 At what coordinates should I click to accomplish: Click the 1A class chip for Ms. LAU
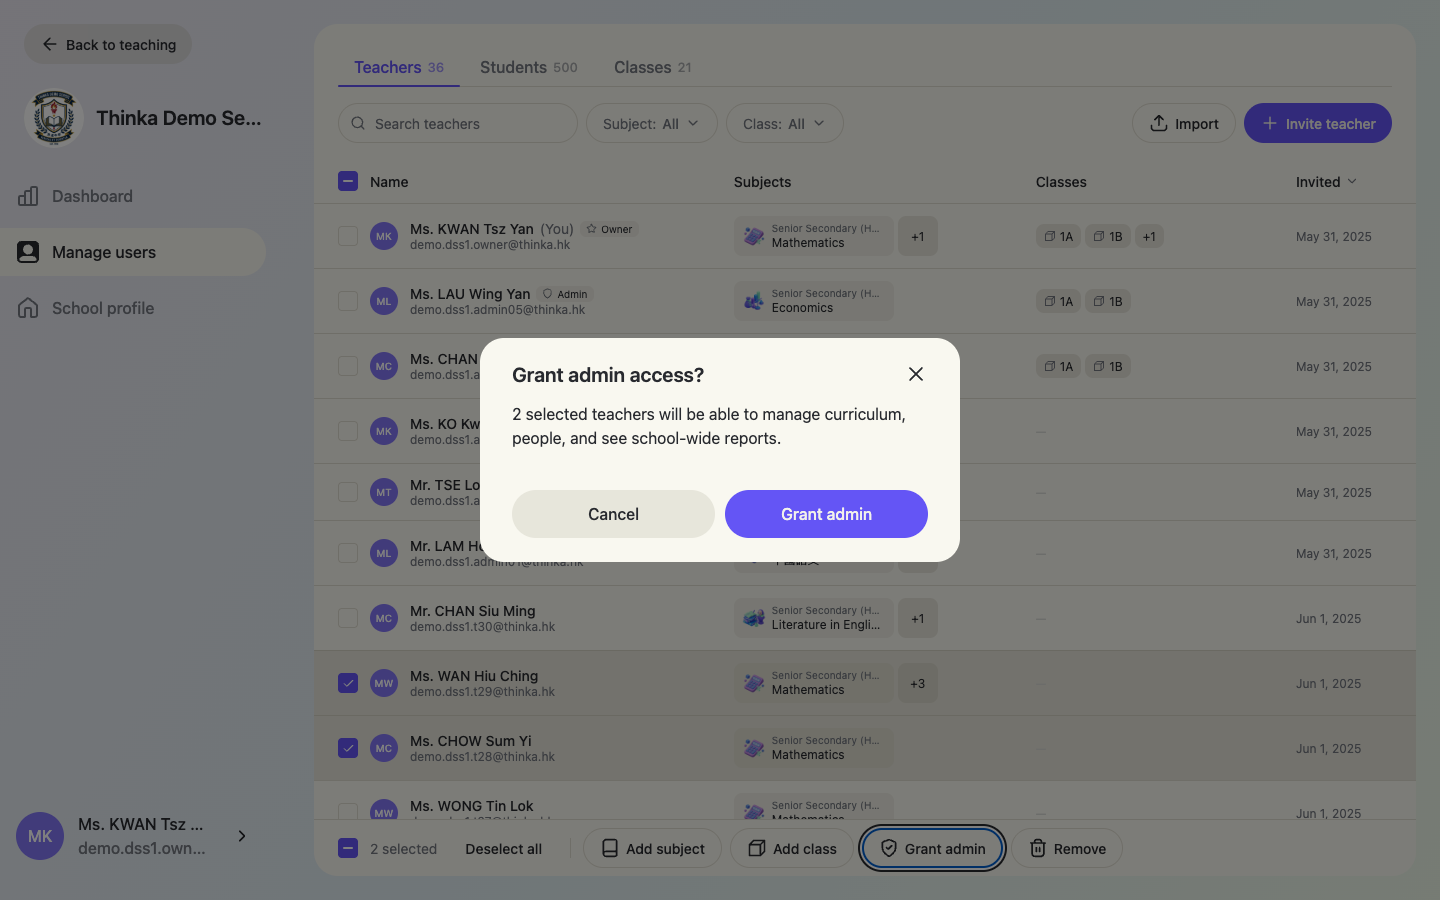pos(1058,301)
